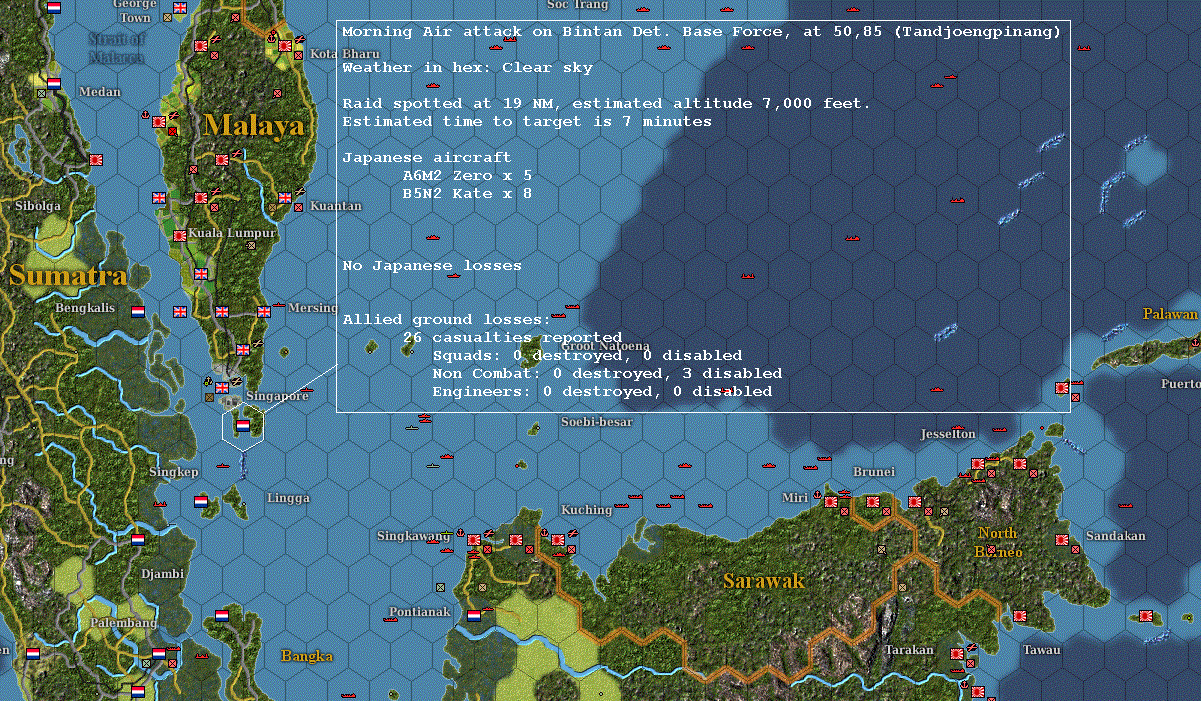This screenshot has height=701, width=1201.
Task: Click the Bangka island label
Action: pos(306,656)
